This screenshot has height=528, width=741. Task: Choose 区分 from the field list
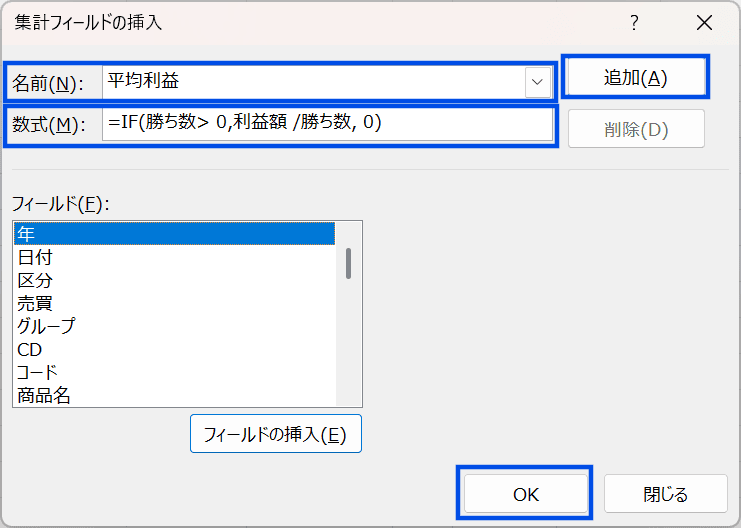pyautogui.click(x=173, y=280)
